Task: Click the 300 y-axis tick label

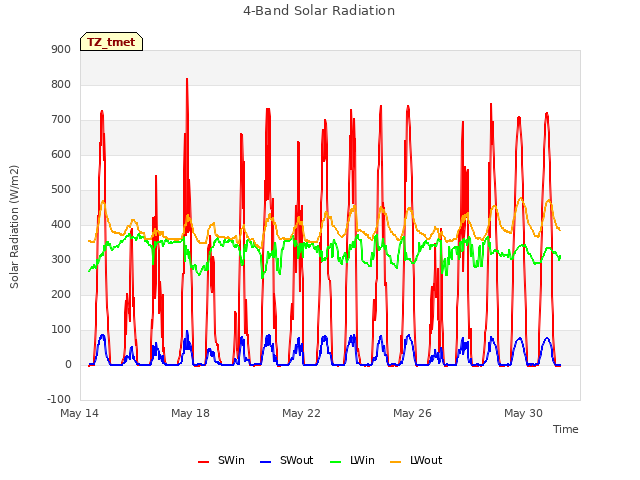Action: [x=61, y=260]
